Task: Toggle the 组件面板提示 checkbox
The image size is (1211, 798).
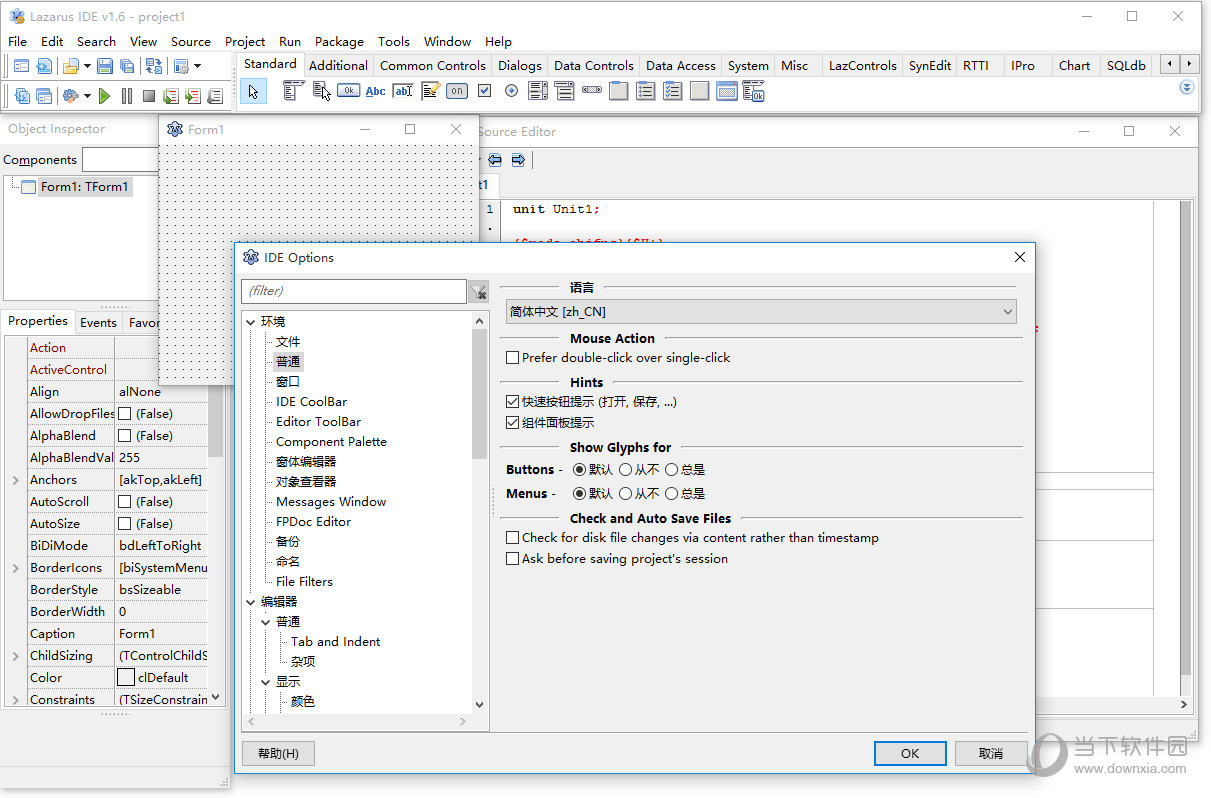Action: (x=513, y=423)
